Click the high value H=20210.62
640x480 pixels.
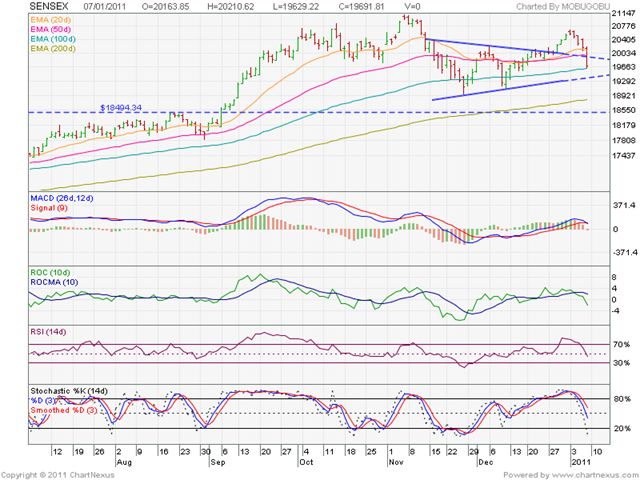tap(231, 7)
